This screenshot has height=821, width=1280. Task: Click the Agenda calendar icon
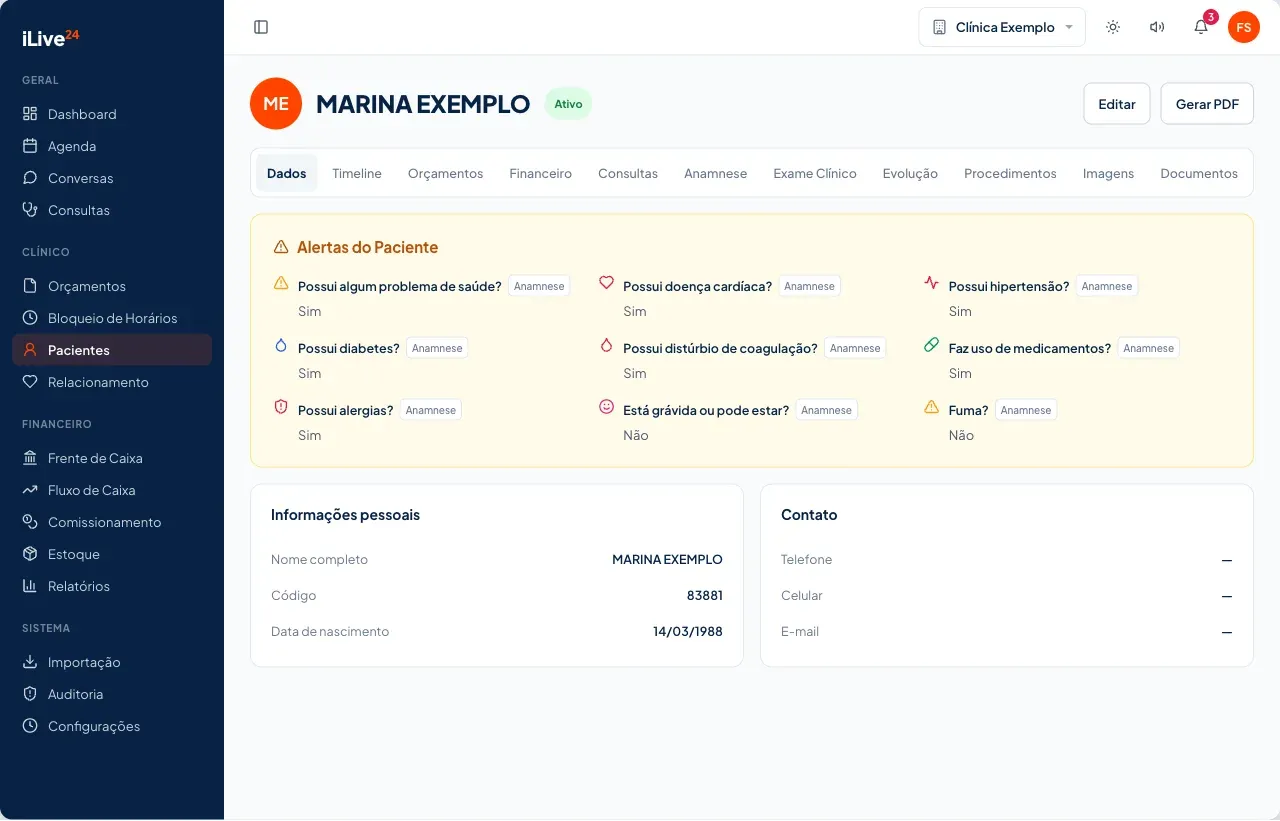(30, 146)
